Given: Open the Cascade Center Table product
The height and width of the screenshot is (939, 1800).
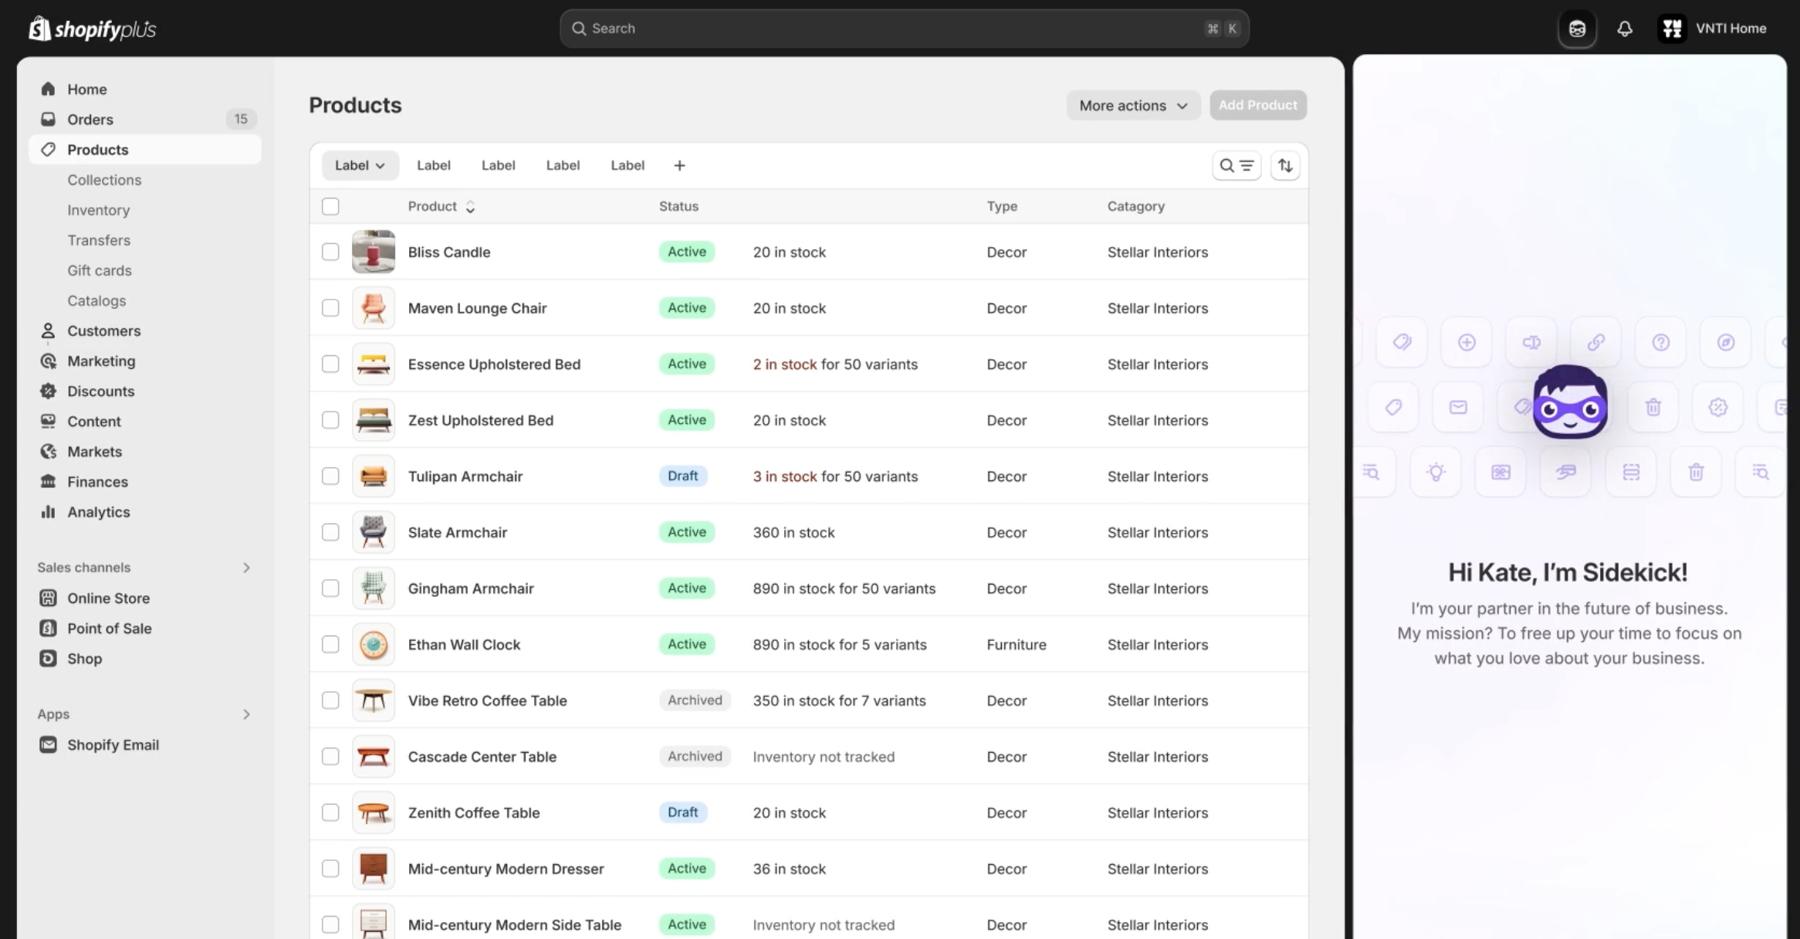Looking at the screenshot, I should [x=482, y=756].
